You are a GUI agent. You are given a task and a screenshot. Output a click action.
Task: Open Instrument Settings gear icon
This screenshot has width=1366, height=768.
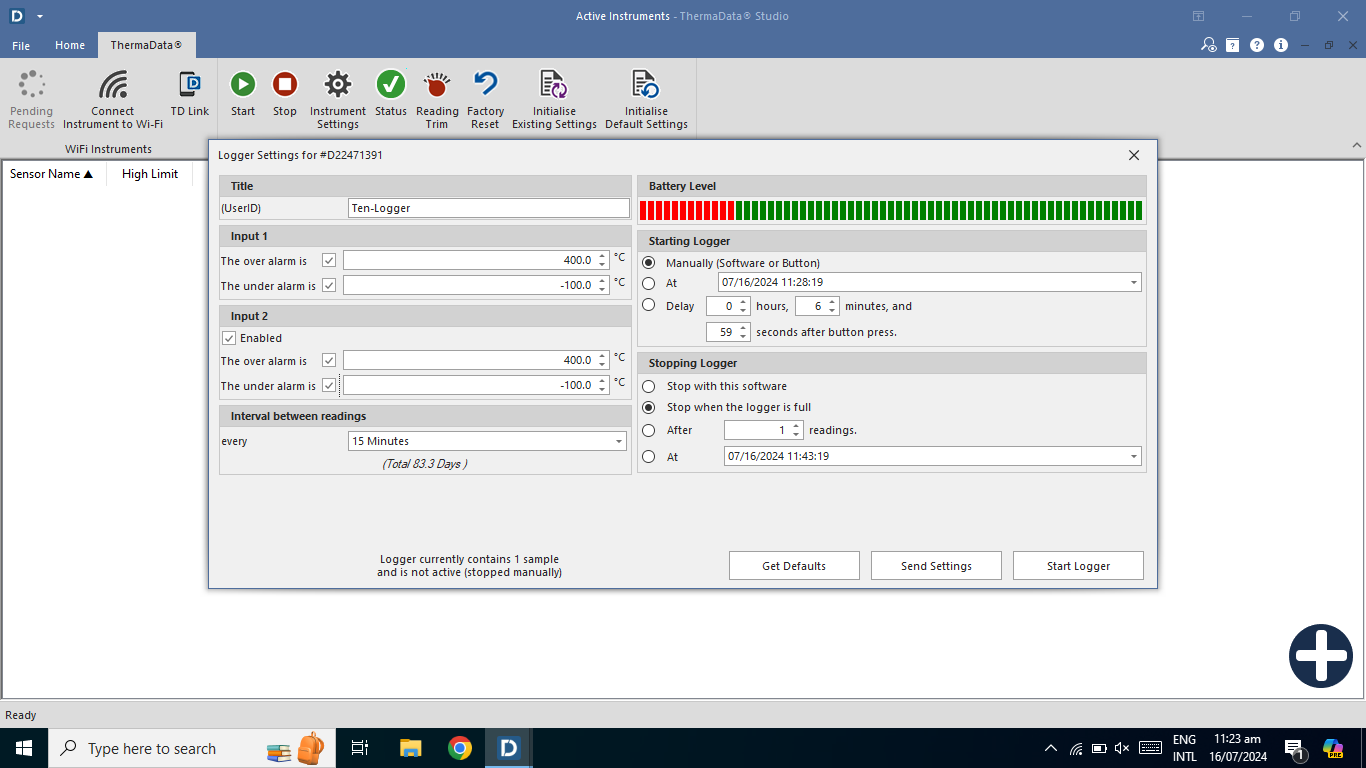click(338, 85)
